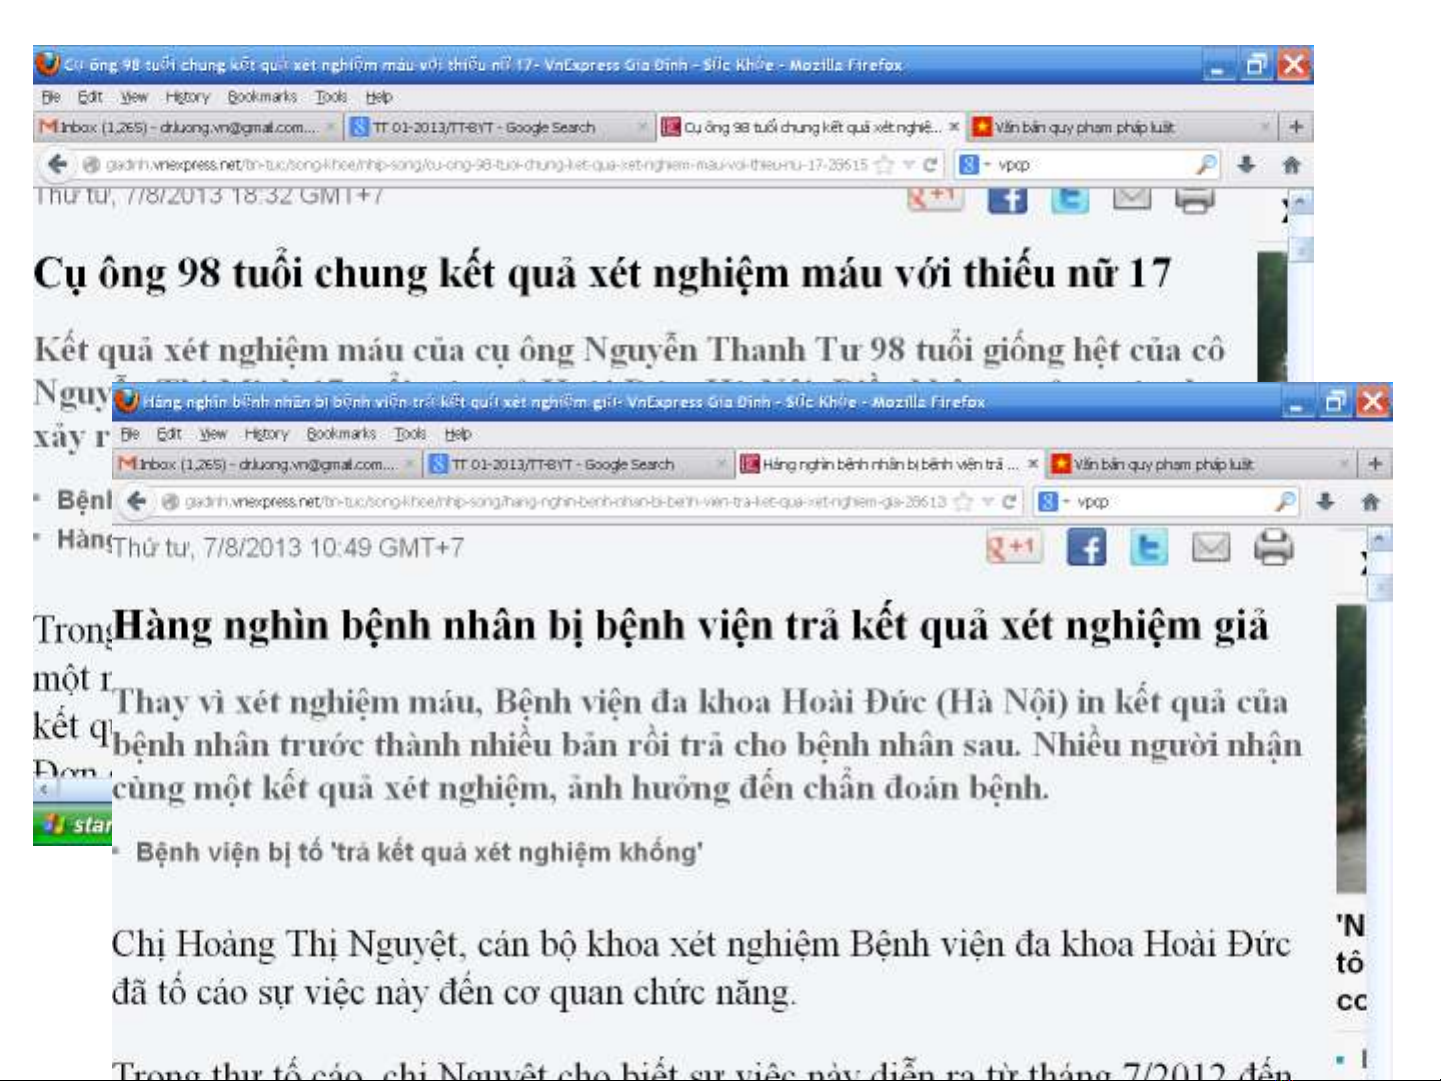Click the Facebook share icon in front window
Image resolution: width=1441 pixels, height=1081 pixels.
click(x=1086, y=548)
